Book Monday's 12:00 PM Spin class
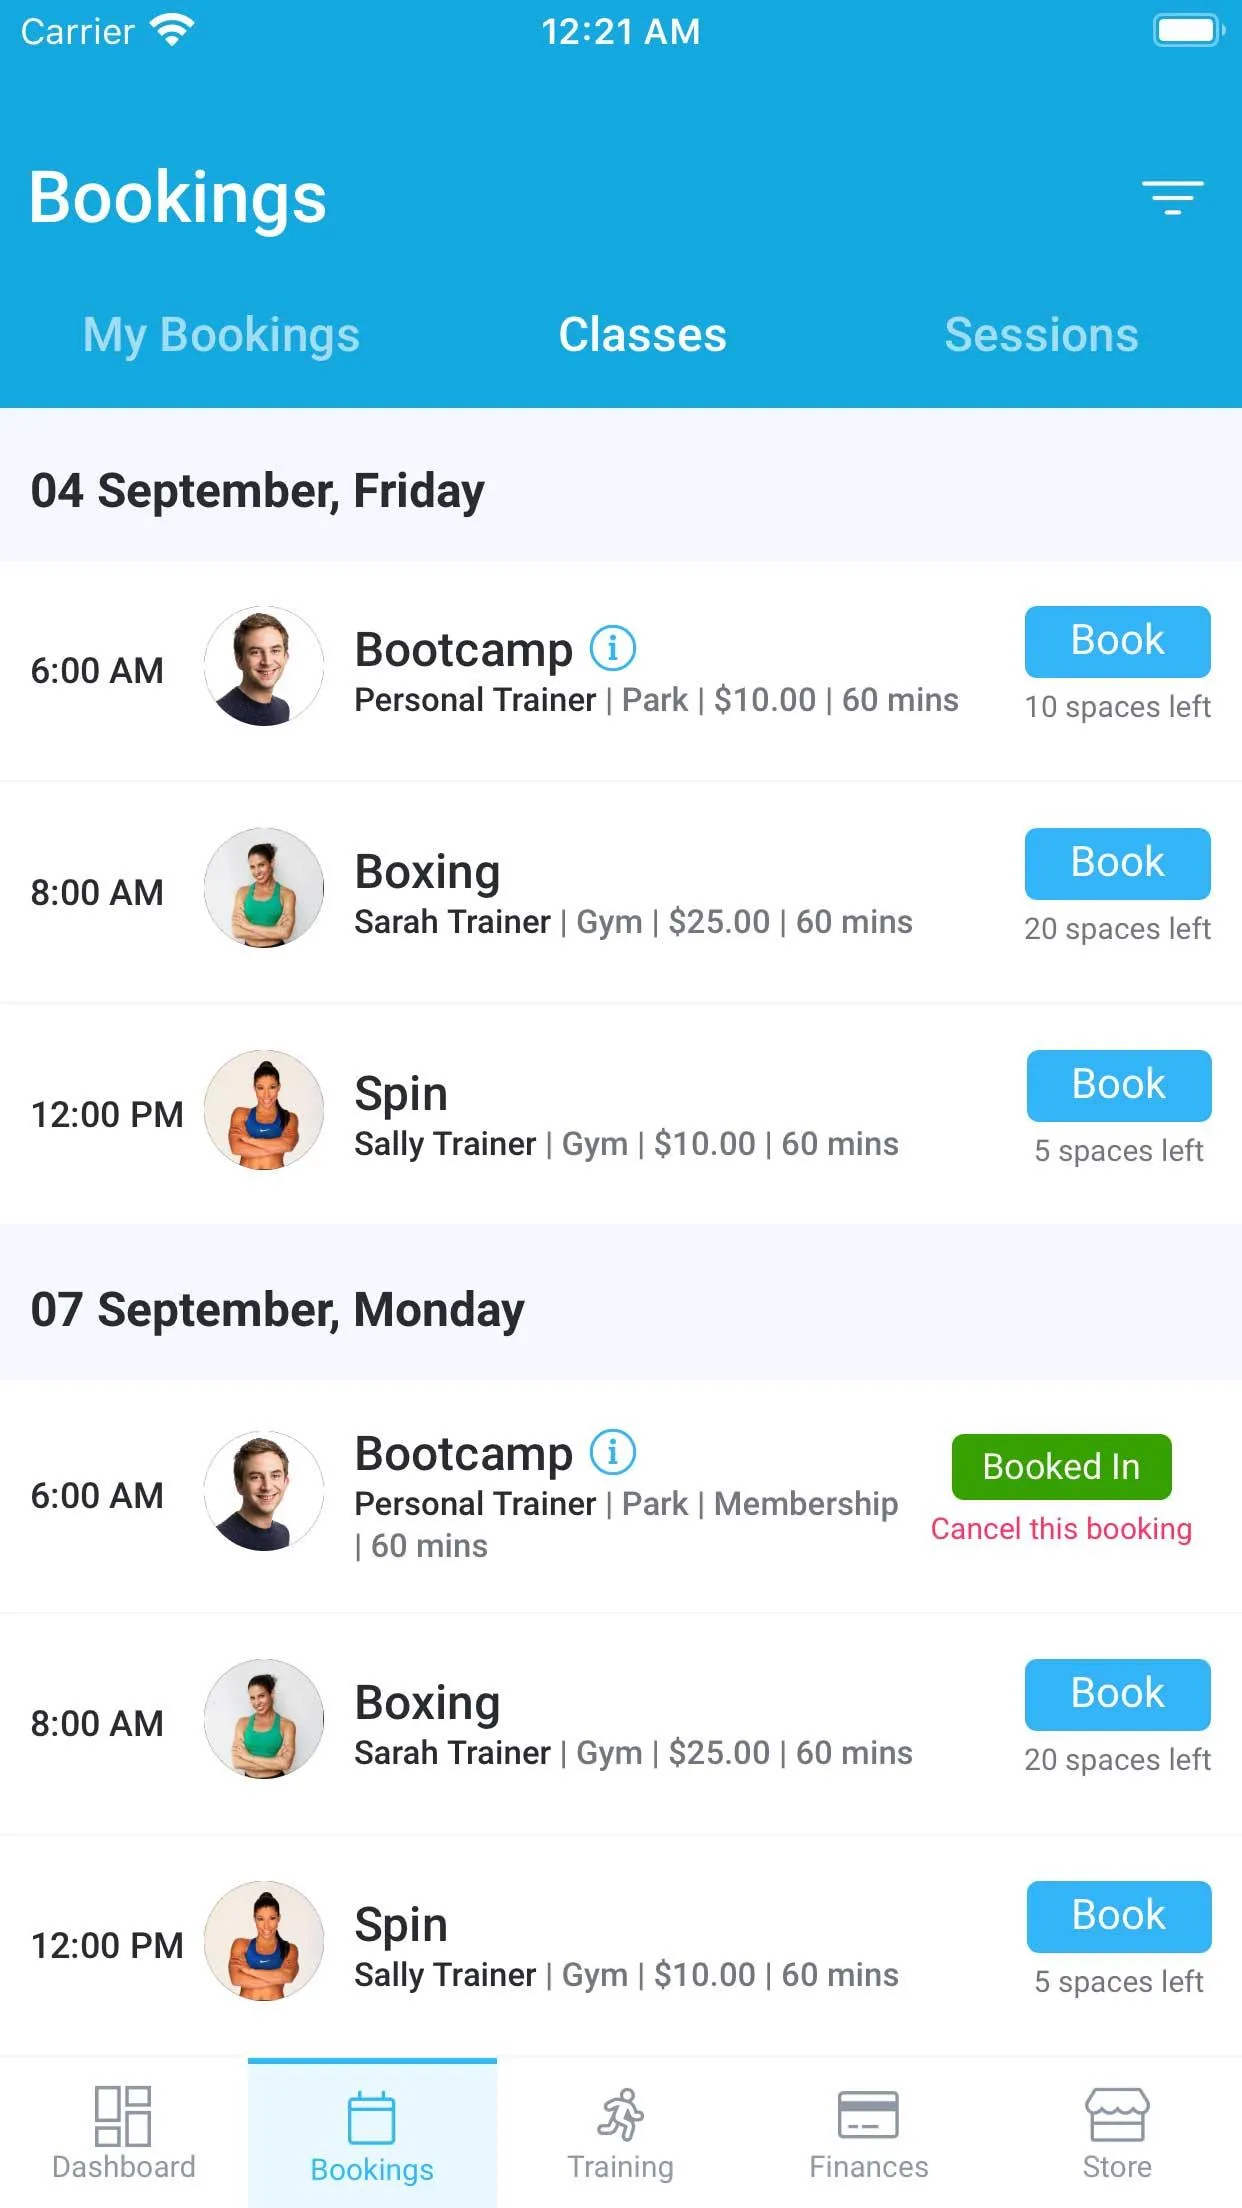This screenshot has width=1242, height=2208. (x=1118, y=1916)
